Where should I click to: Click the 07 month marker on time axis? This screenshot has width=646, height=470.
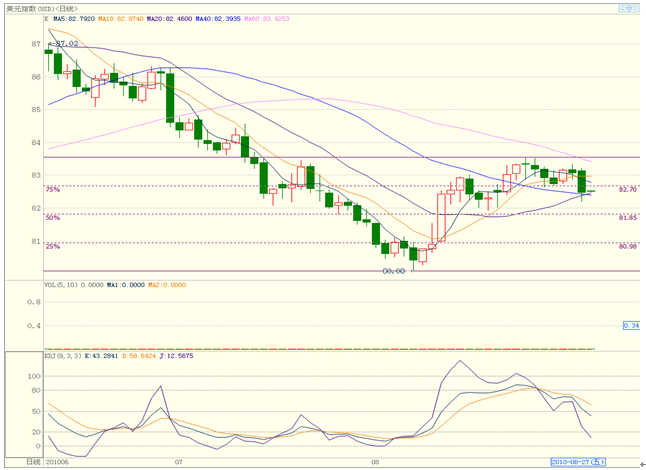[178, 462]
